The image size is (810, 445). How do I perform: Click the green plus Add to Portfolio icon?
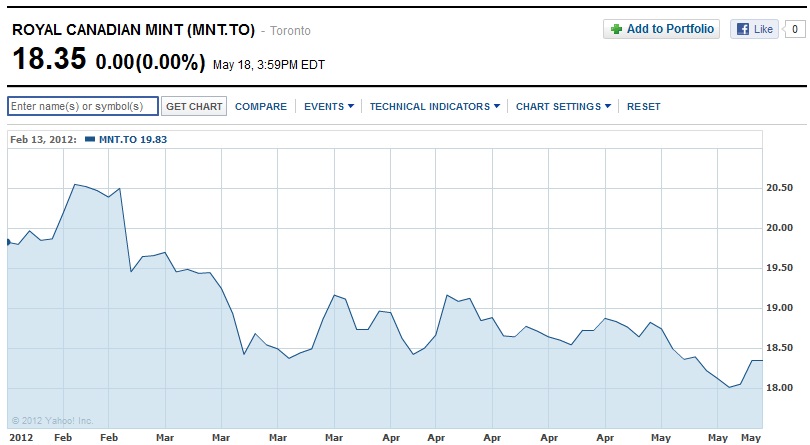click(x=616, y=29)
